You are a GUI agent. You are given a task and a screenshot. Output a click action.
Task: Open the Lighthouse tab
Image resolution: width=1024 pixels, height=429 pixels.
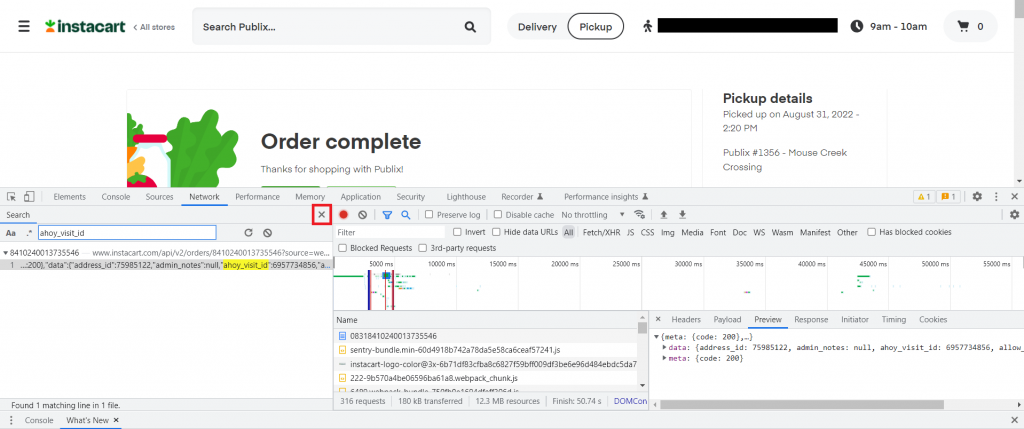[x=466, y=197]
